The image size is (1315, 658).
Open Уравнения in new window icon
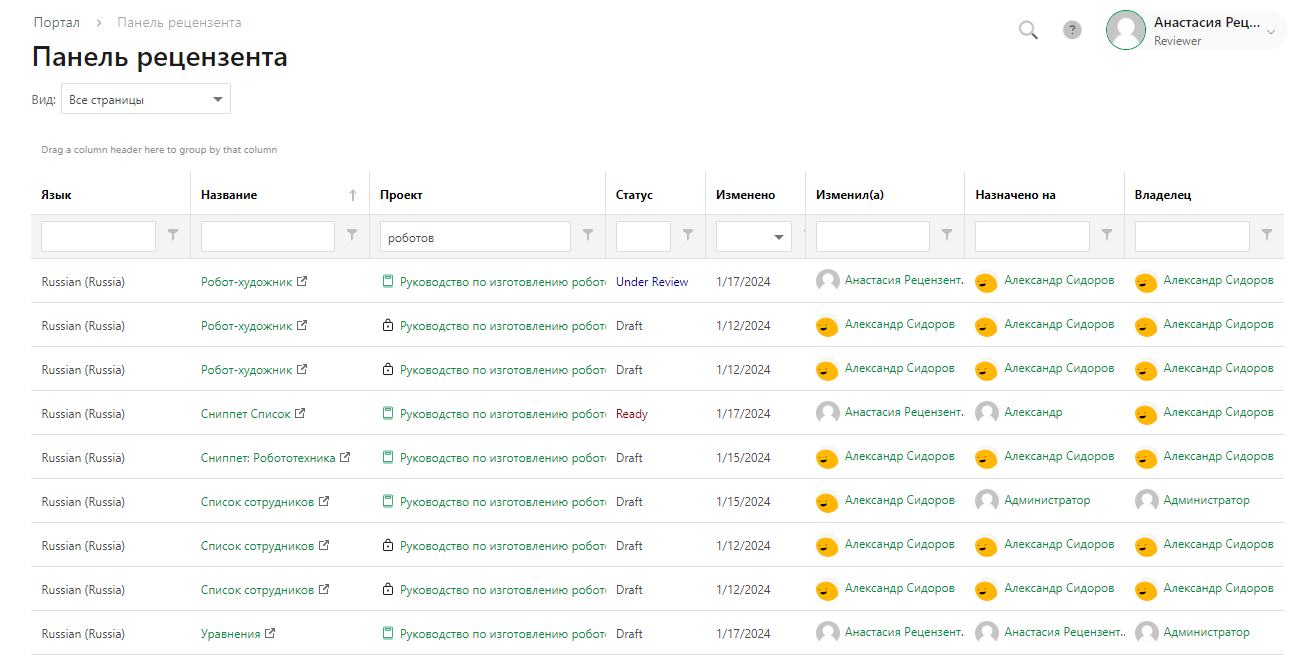coord(270,634)
